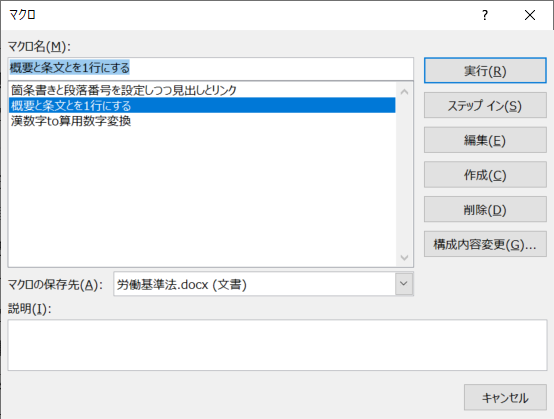Select macro 概要と条文とを1行にする in list
554x419 pixels.
click(x=202, y=105)
